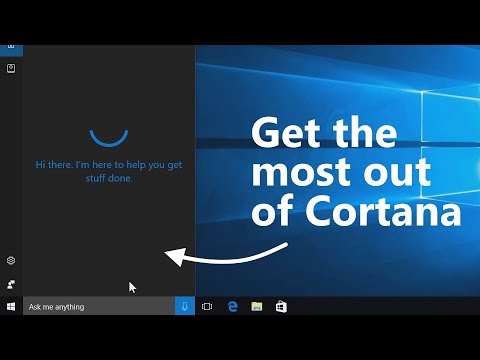The image size is (480, 360).
Task: Open Cortana feedback person icon
Action: click(11, 284)
